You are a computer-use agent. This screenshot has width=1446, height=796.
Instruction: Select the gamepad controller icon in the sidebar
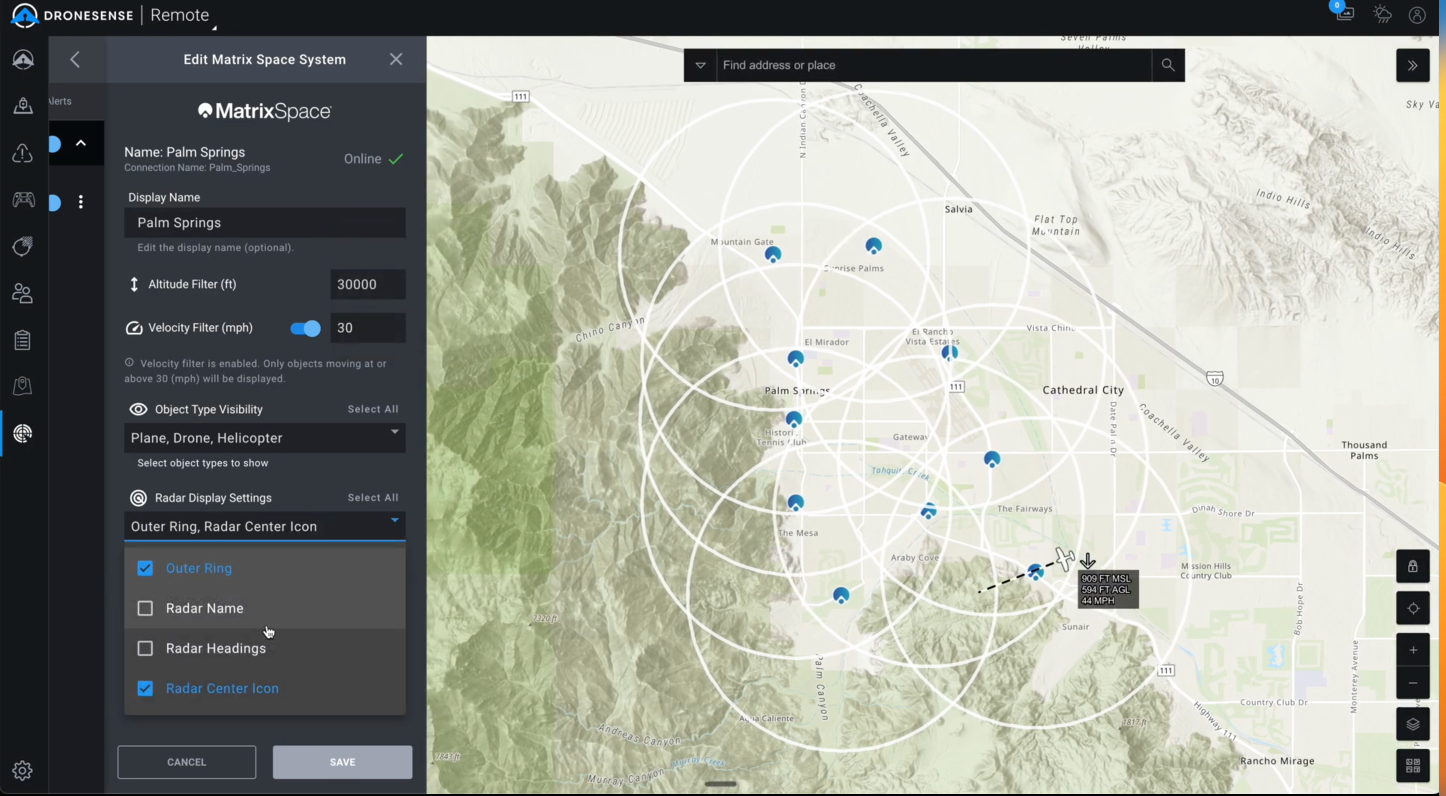point(22,199)
